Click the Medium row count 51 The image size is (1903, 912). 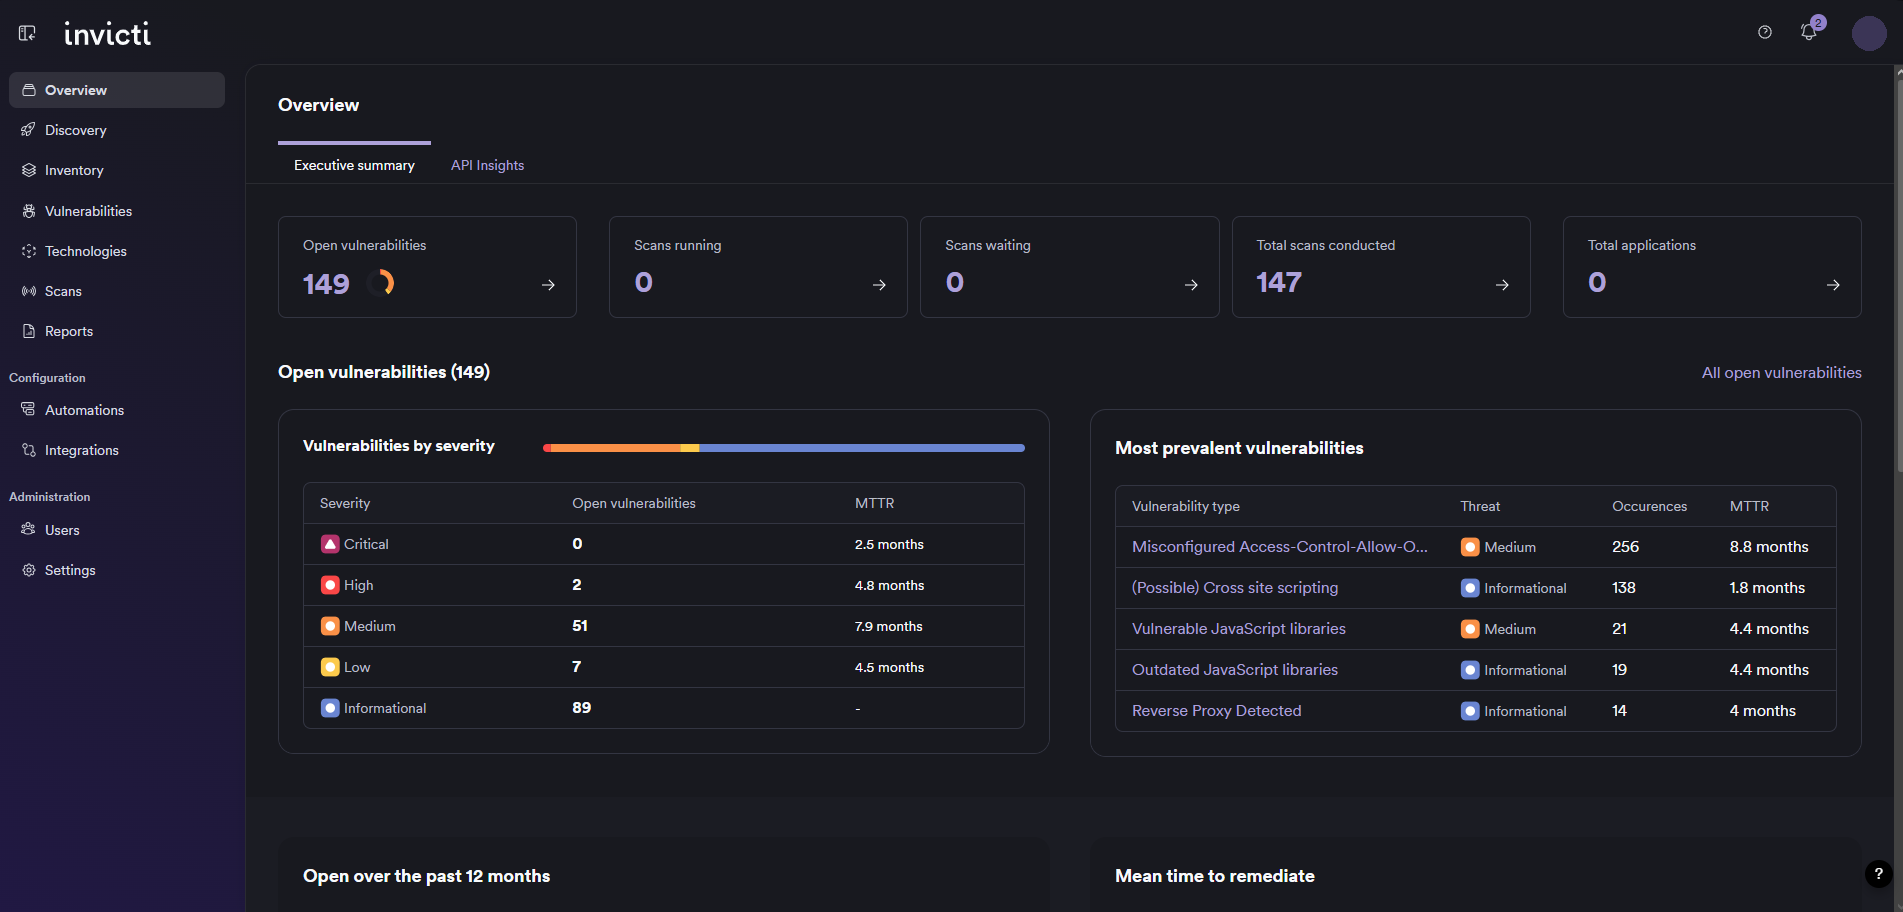pos(580,626)
